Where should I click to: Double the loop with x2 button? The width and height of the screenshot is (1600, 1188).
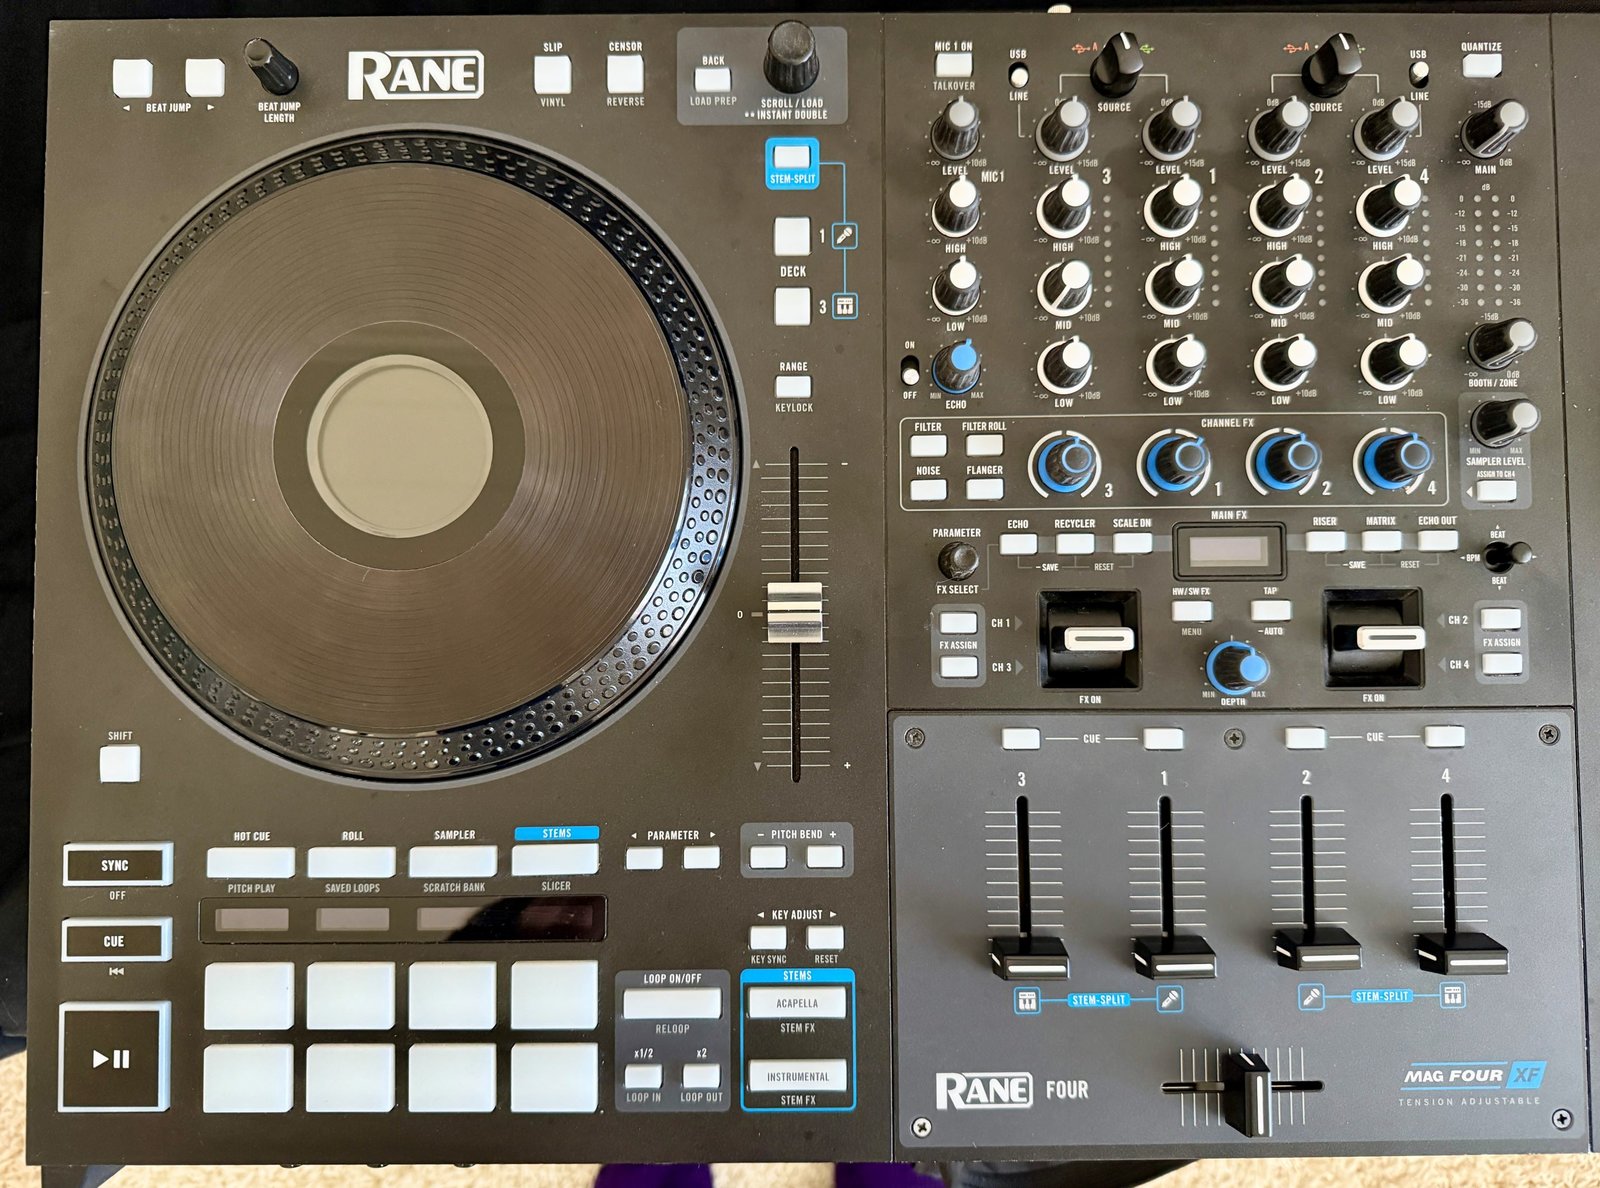[701, 1076]
